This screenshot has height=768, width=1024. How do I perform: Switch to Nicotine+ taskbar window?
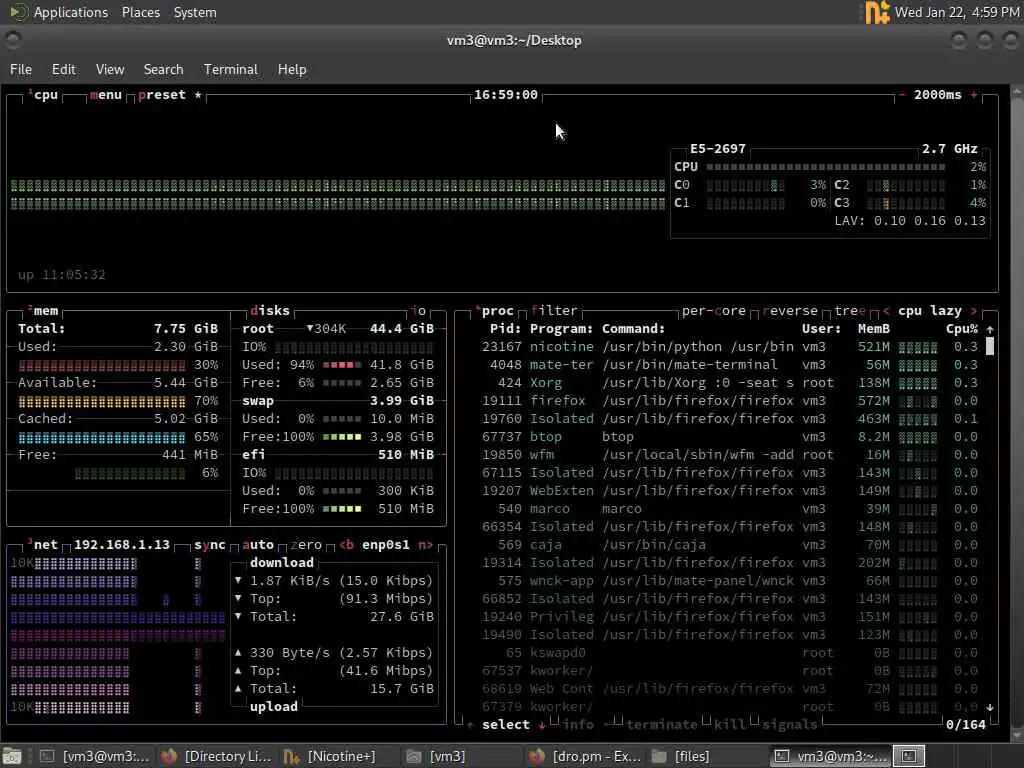[x=330, y=756]
